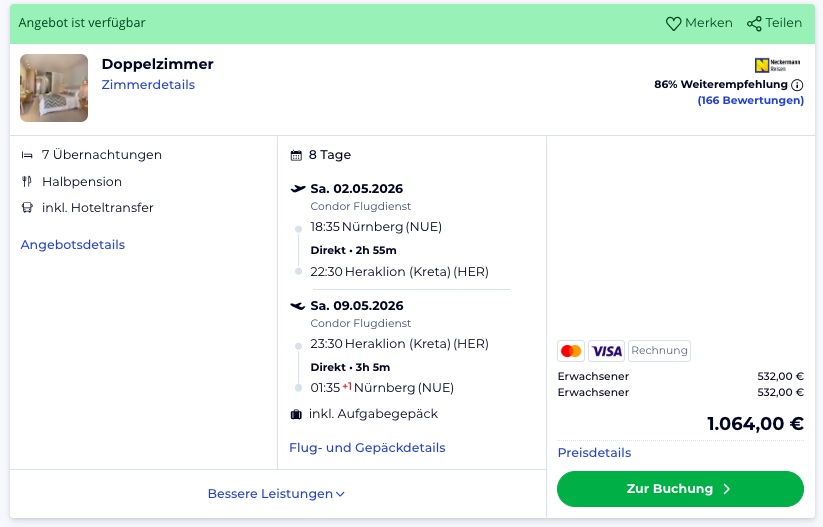Open the Angebotsdetails link
This screenshot has width=823, height=527.
tap(73, 245)
